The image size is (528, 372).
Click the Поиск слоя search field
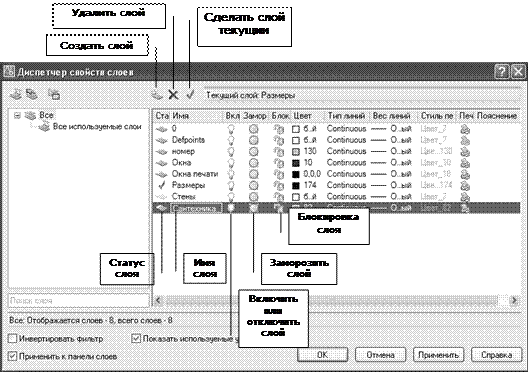point(78,300)
